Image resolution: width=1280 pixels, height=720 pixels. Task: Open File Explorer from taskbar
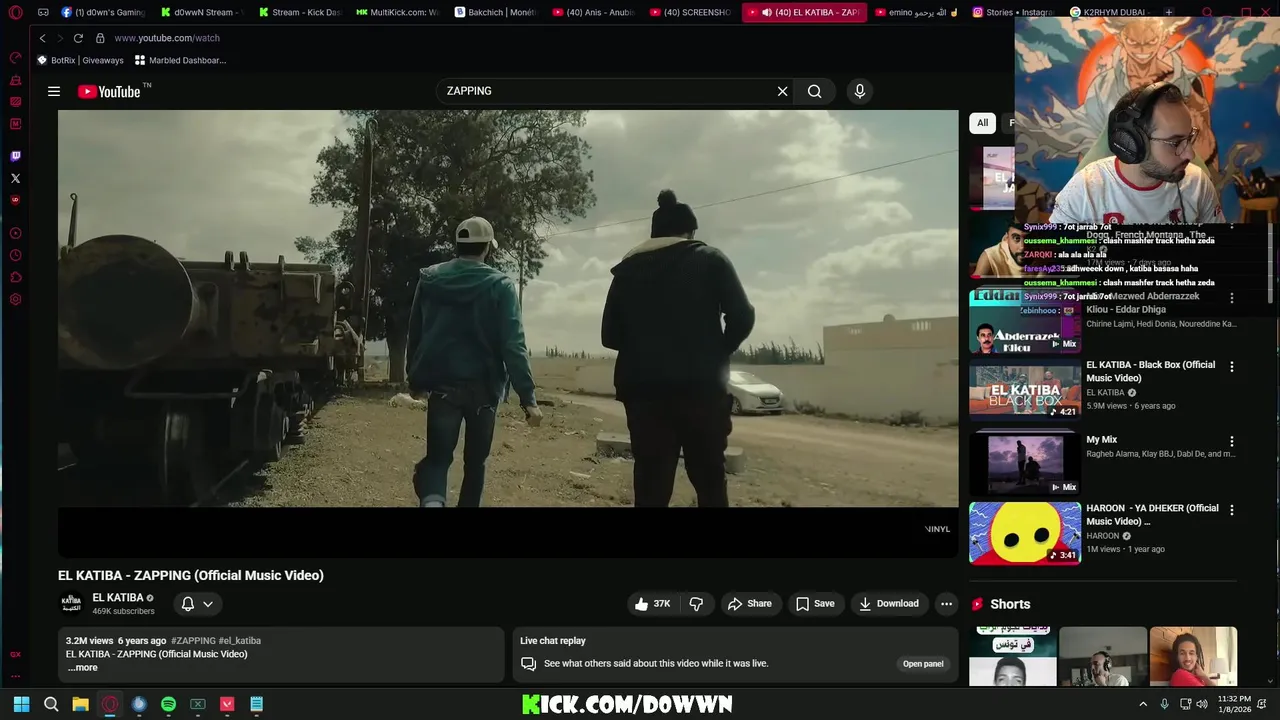pos(80,704)
